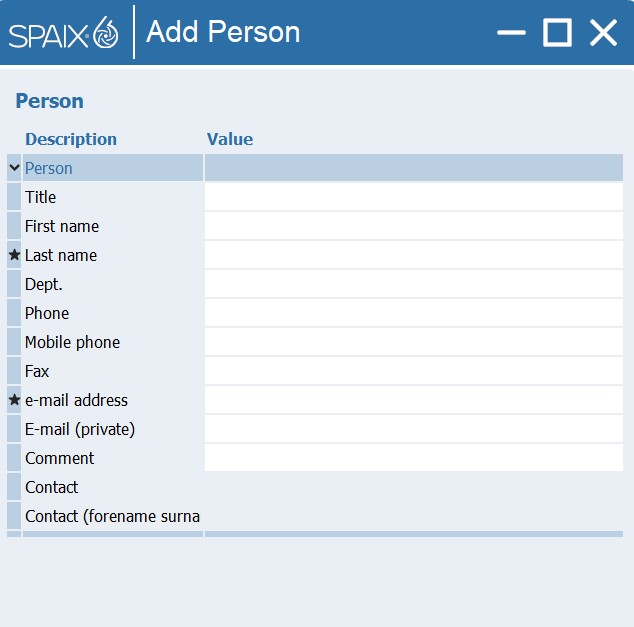Focus the Fax value field
The width and height of the screenshot is (634, 627).
pos(414,371)
